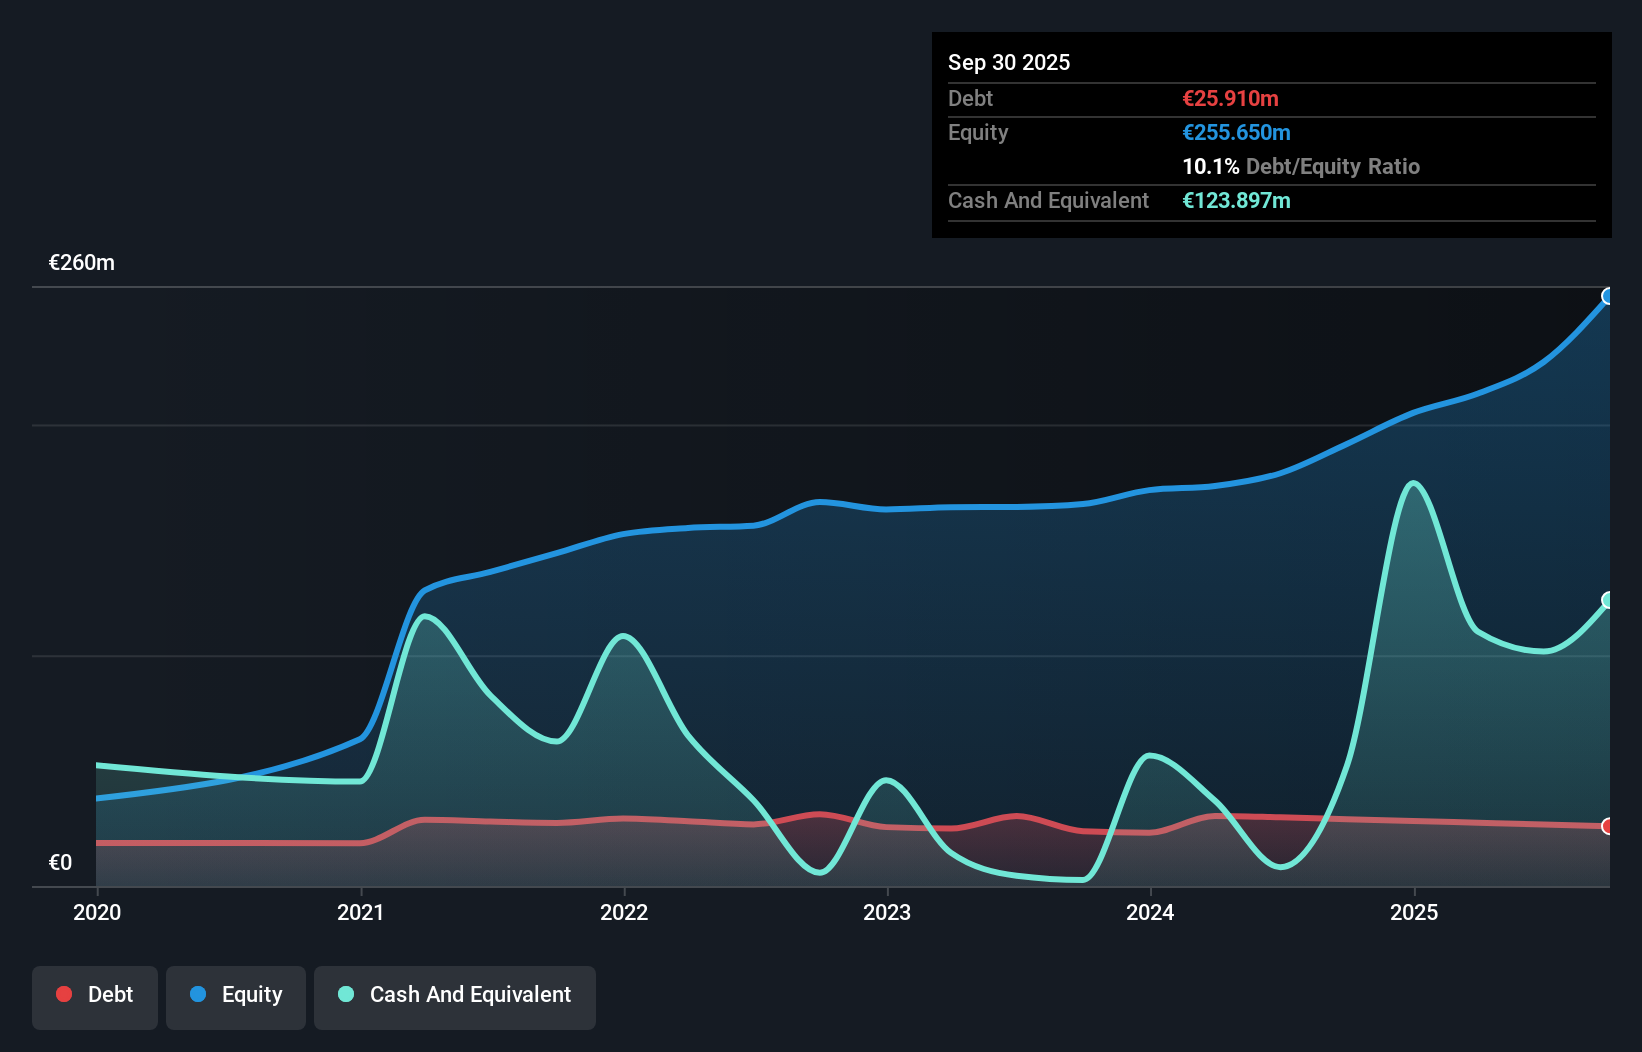This screenshot has height=1052, width=1642.
Task: Select the Debt endpoint marker on the chart
Action: [x=1607, y=826]
